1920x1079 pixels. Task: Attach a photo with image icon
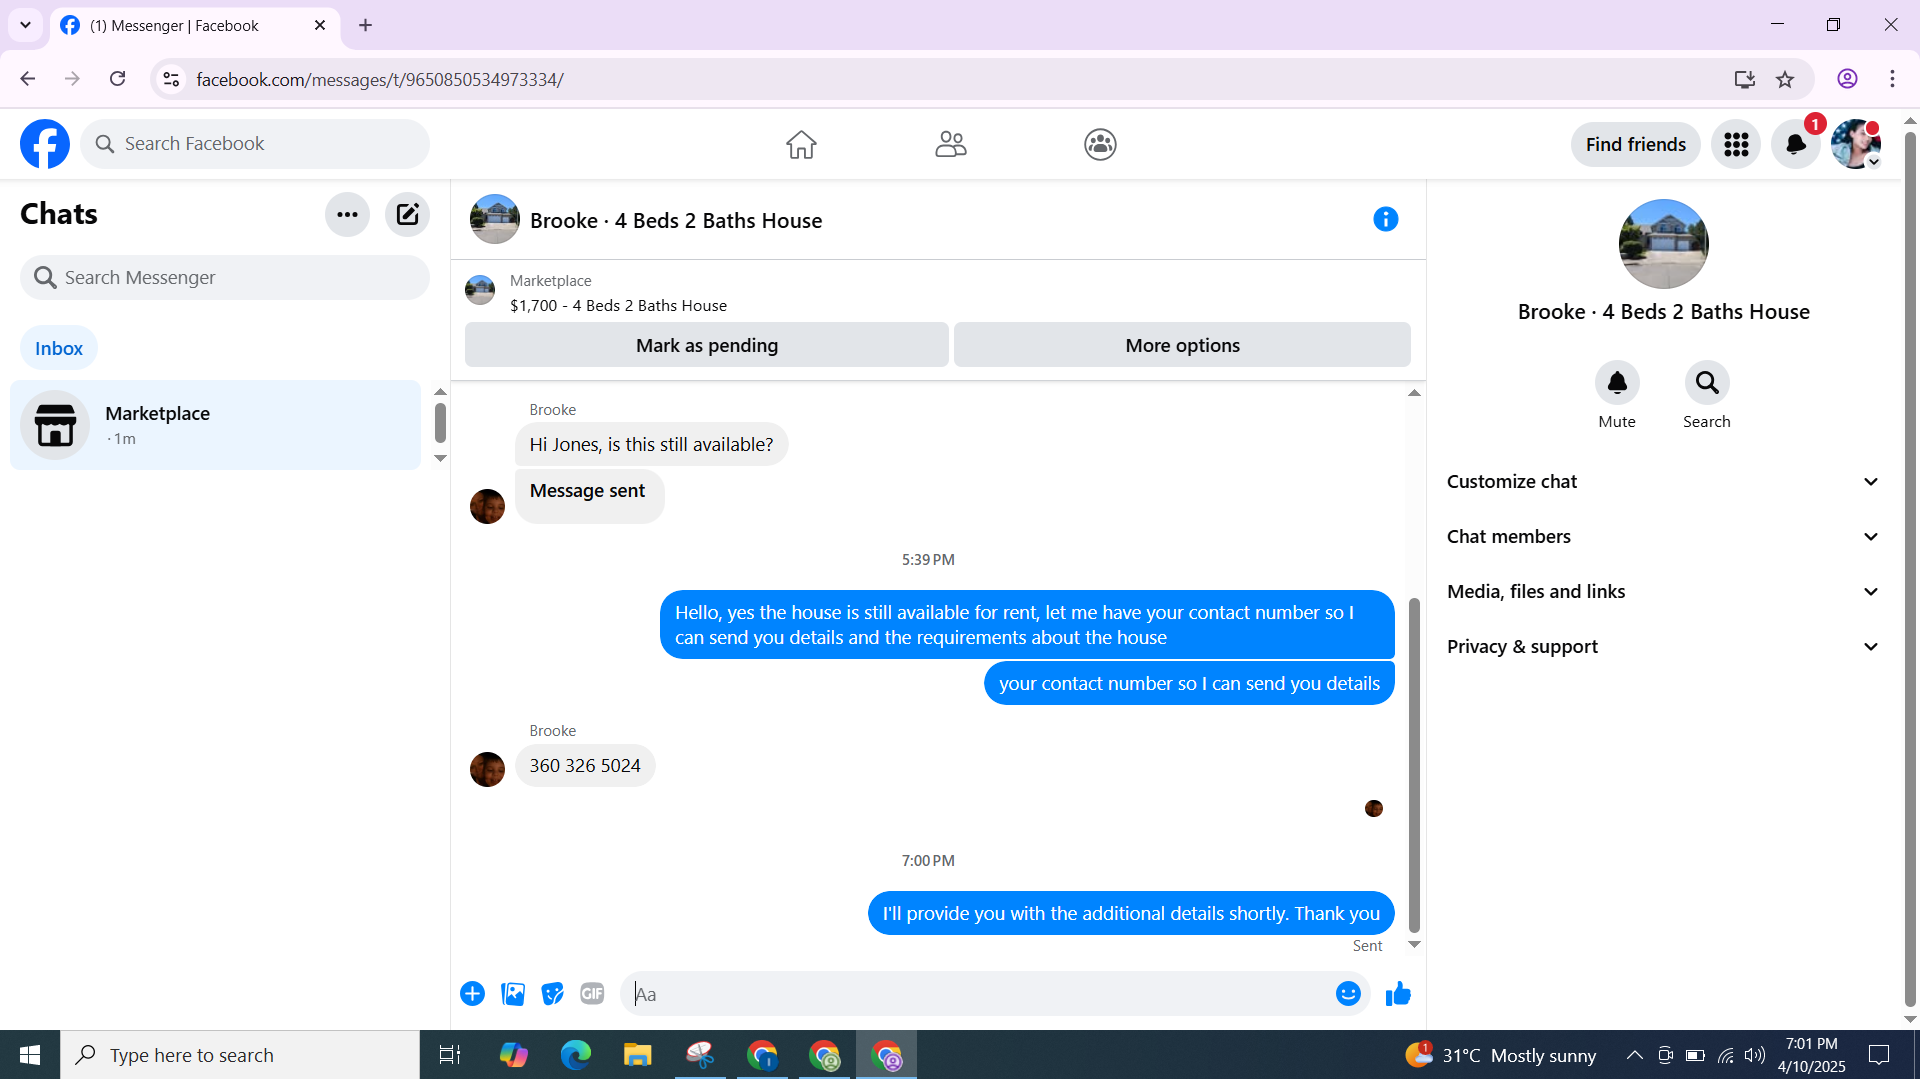point(513,994)
